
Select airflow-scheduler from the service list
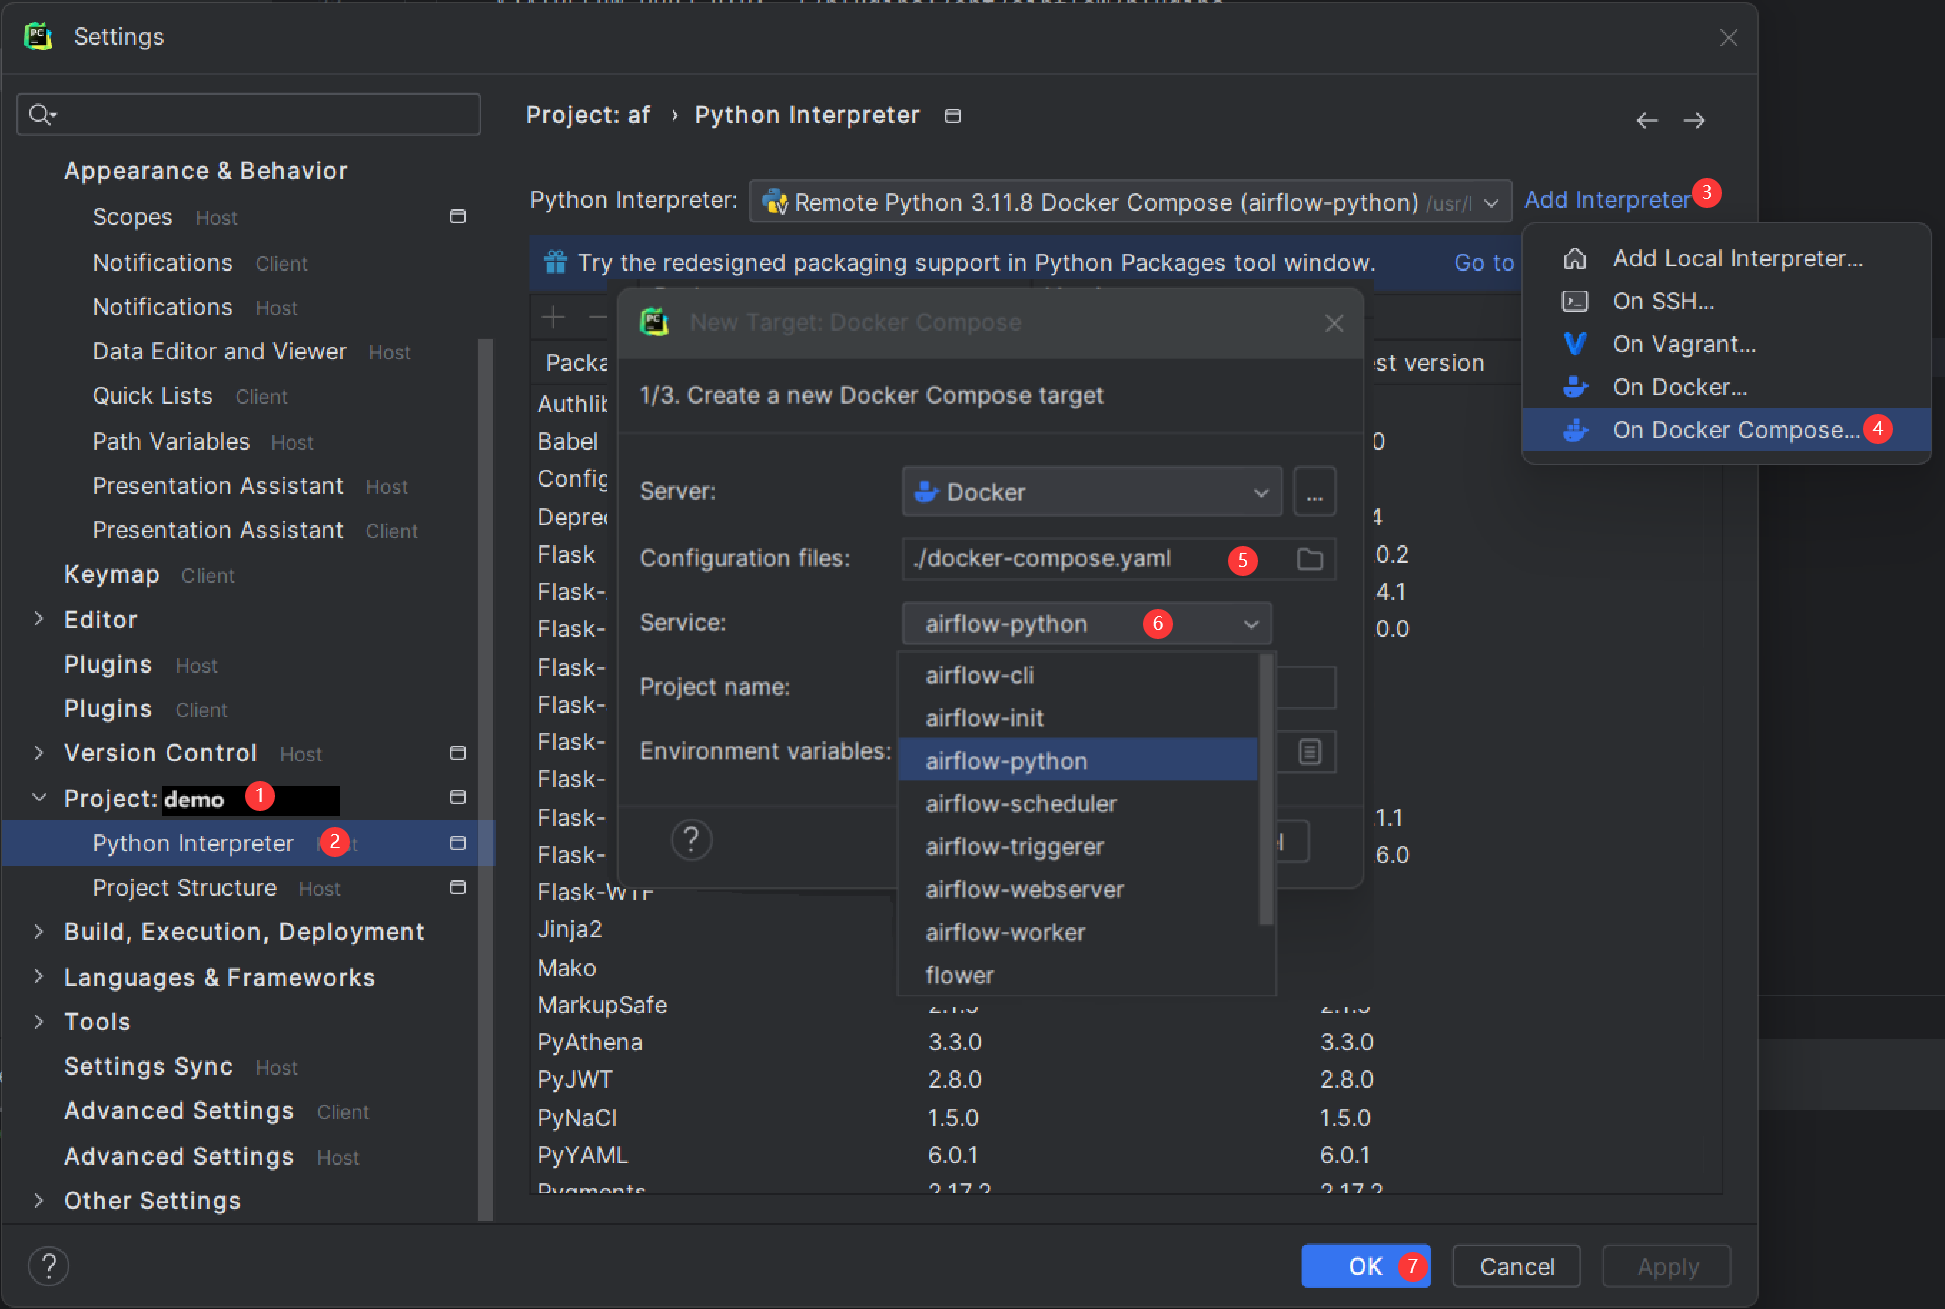1020,803
